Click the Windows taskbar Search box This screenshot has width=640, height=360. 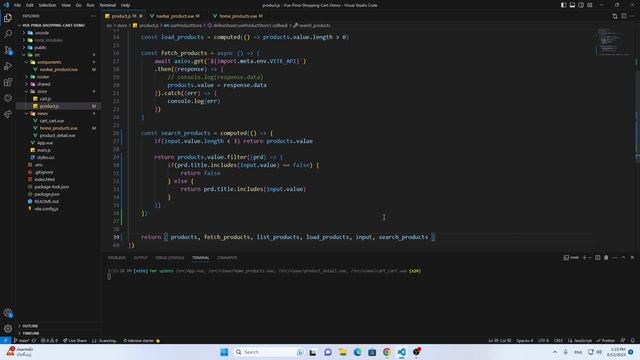point(269,352)
